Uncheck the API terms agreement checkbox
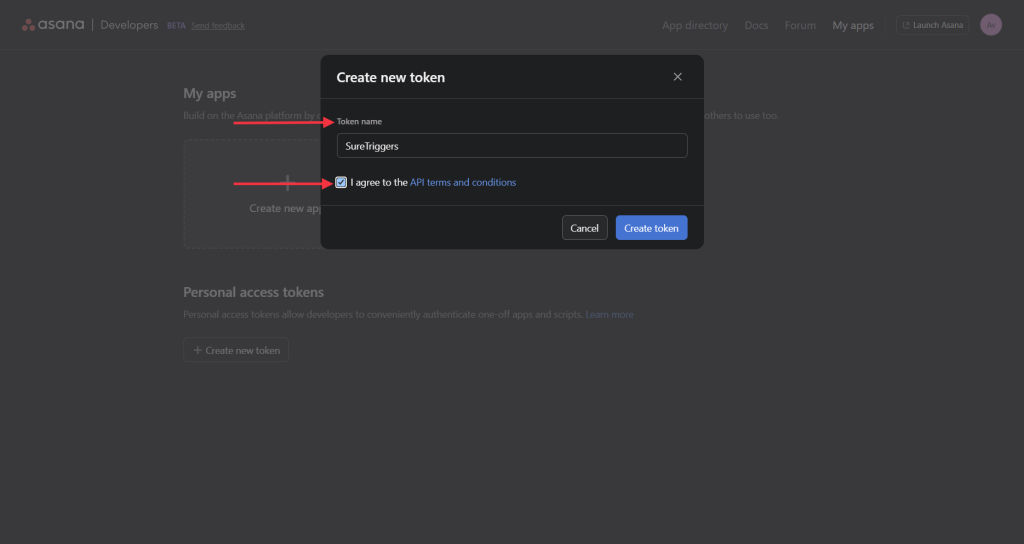 coord(342,183)
